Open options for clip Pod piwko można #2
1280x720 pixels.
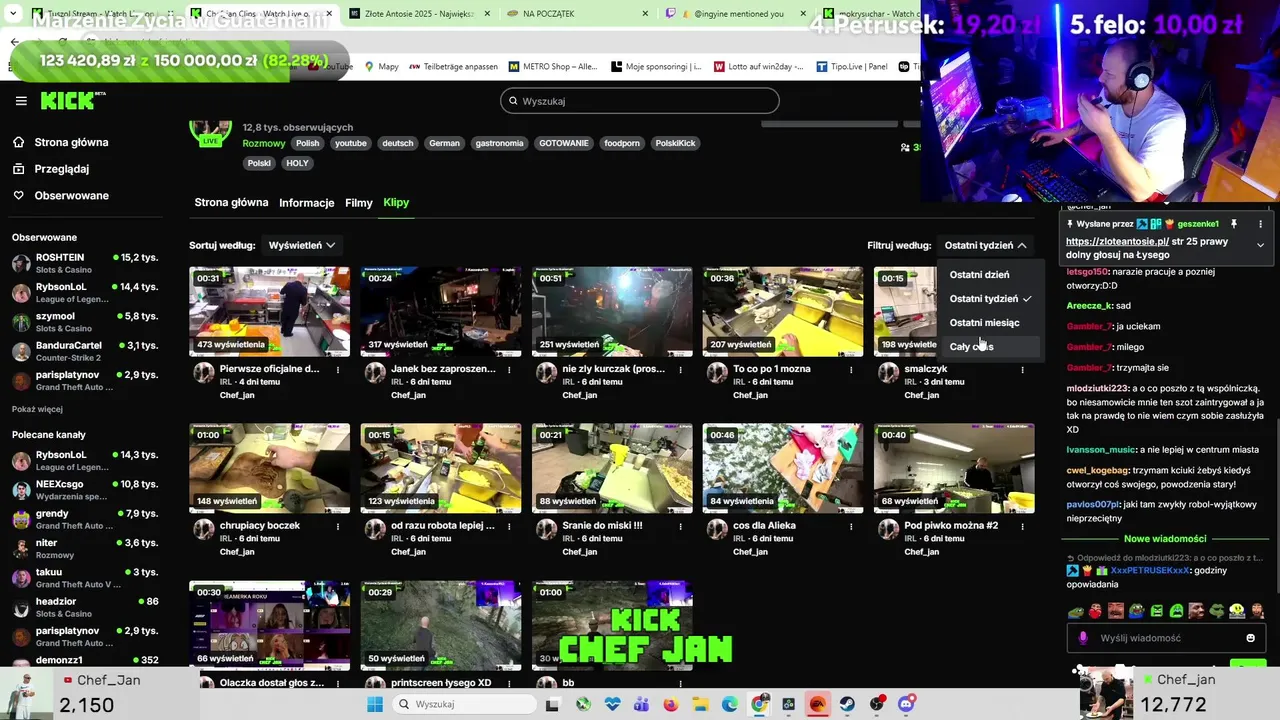[1022, 526]
